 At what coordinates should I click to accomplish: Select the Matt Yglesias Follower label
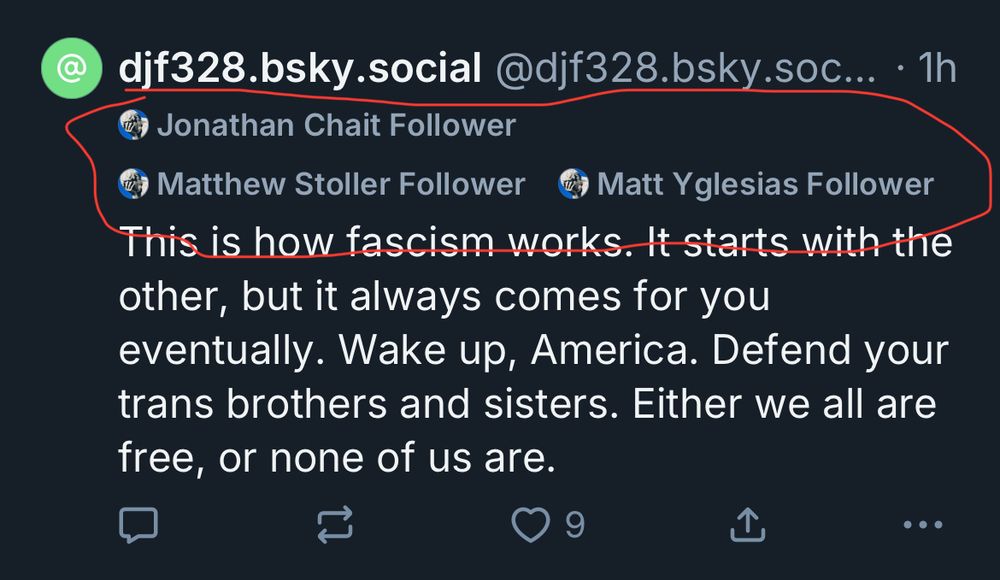pyautogui.click(x=765, y=184)
